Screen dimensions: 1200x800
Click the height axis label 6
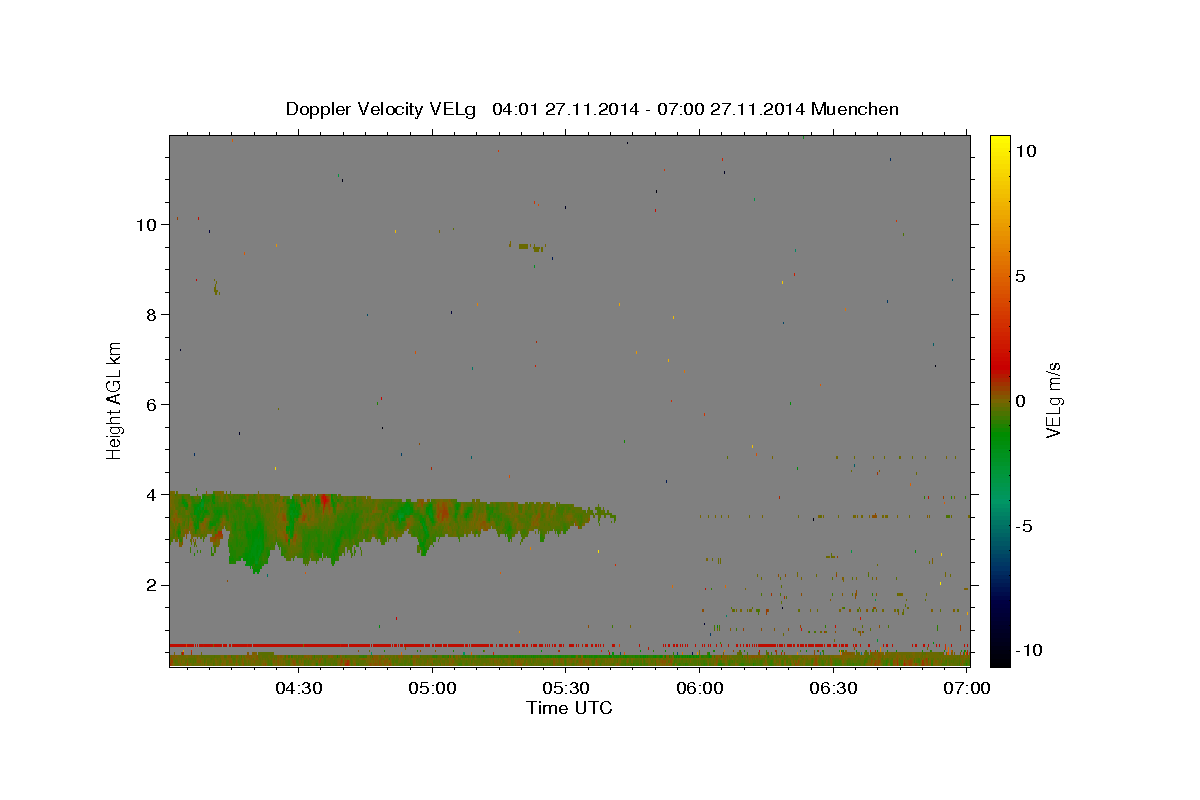tap(151, 405)
